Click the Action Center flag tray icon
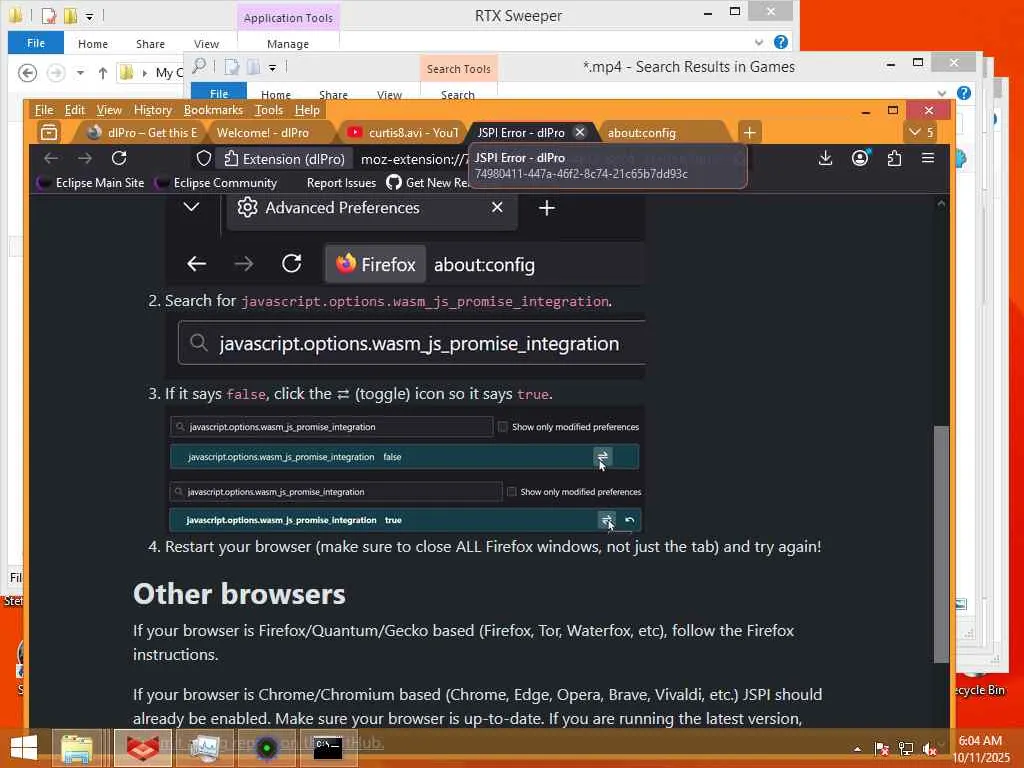This screenshot has height=768, width=1024. [x=882, y=748]
